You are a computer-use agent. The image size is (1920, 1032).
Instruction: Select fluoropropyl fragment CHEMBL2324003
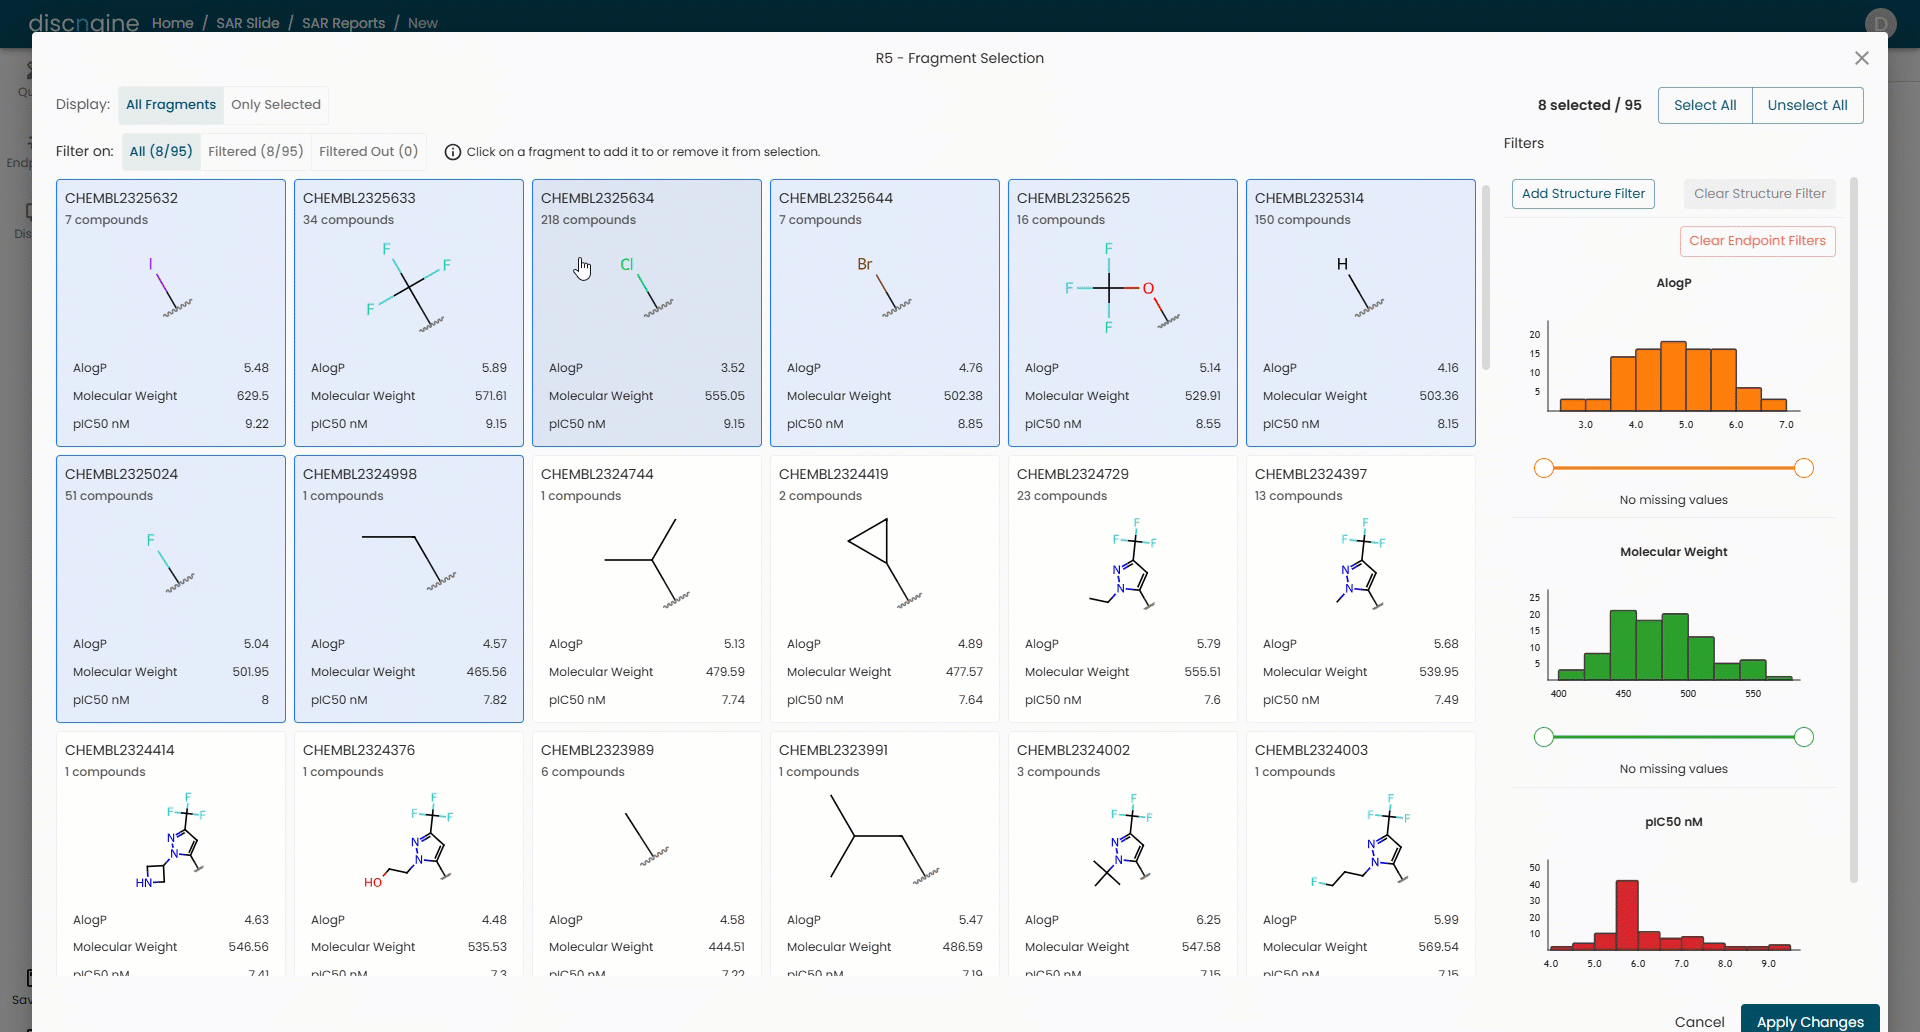tap(1361, 854)
